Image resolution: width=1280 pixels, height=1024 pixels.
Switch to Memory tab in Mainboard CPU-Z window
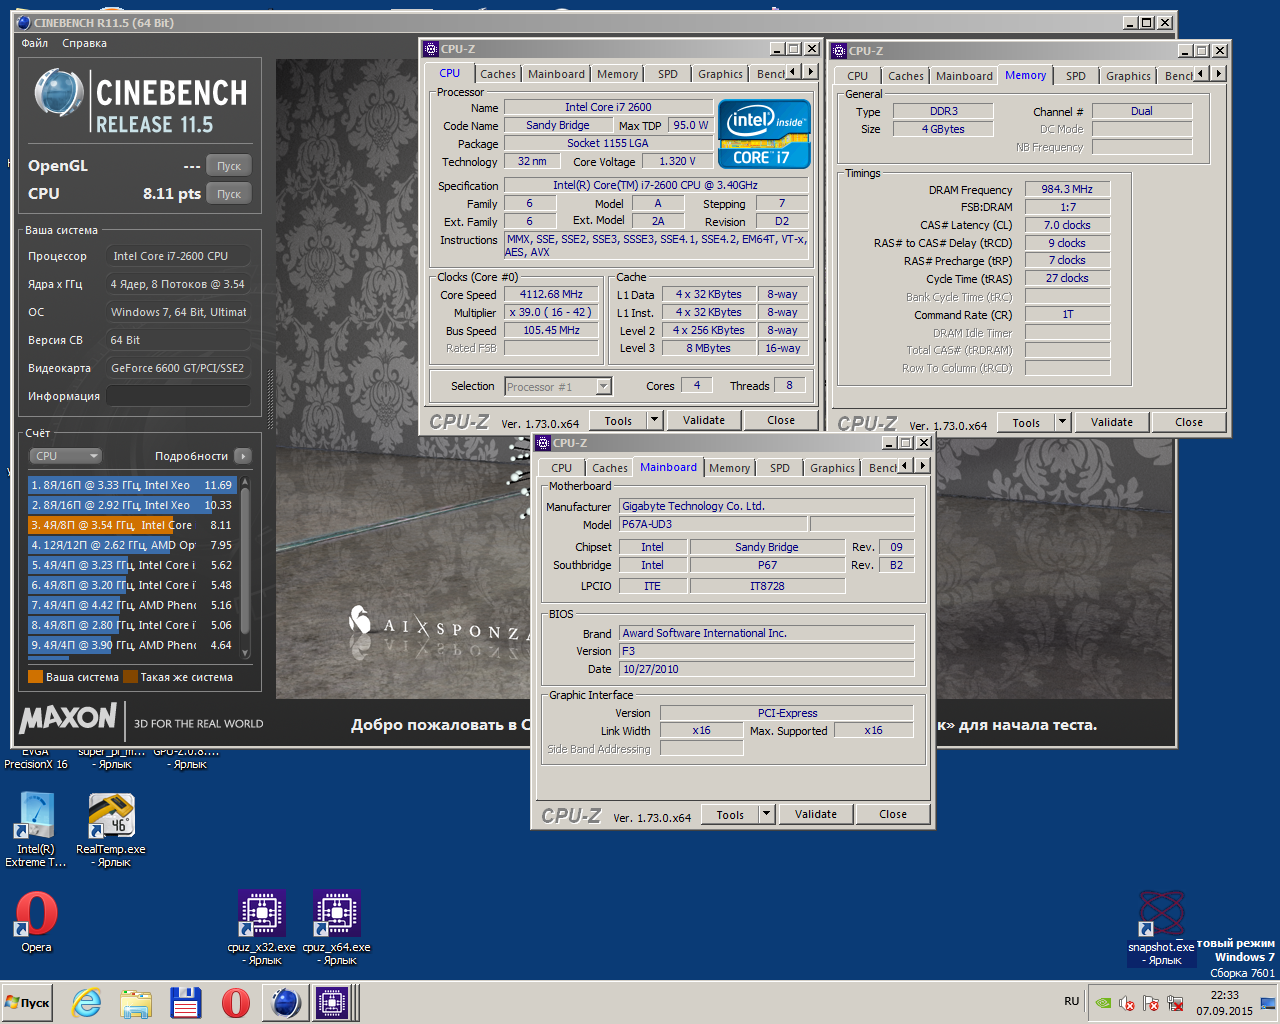[729, 468]
